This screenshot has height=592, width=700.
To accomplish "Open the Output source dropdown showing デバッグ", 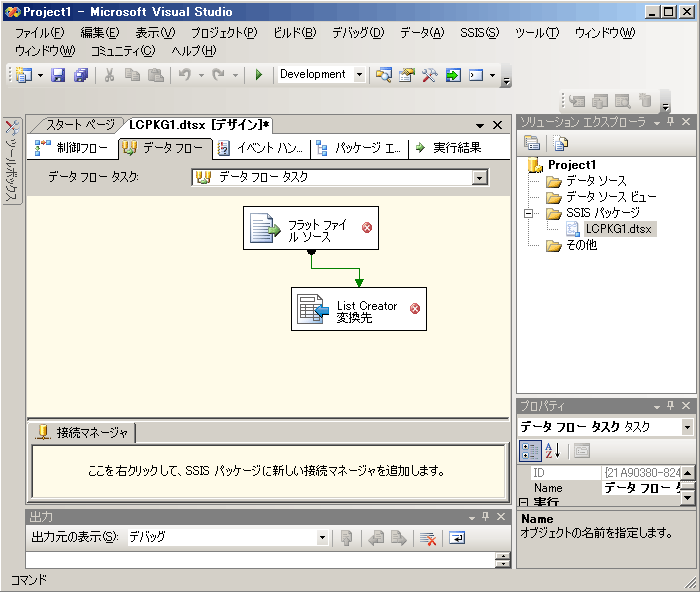I will point(322,538).
